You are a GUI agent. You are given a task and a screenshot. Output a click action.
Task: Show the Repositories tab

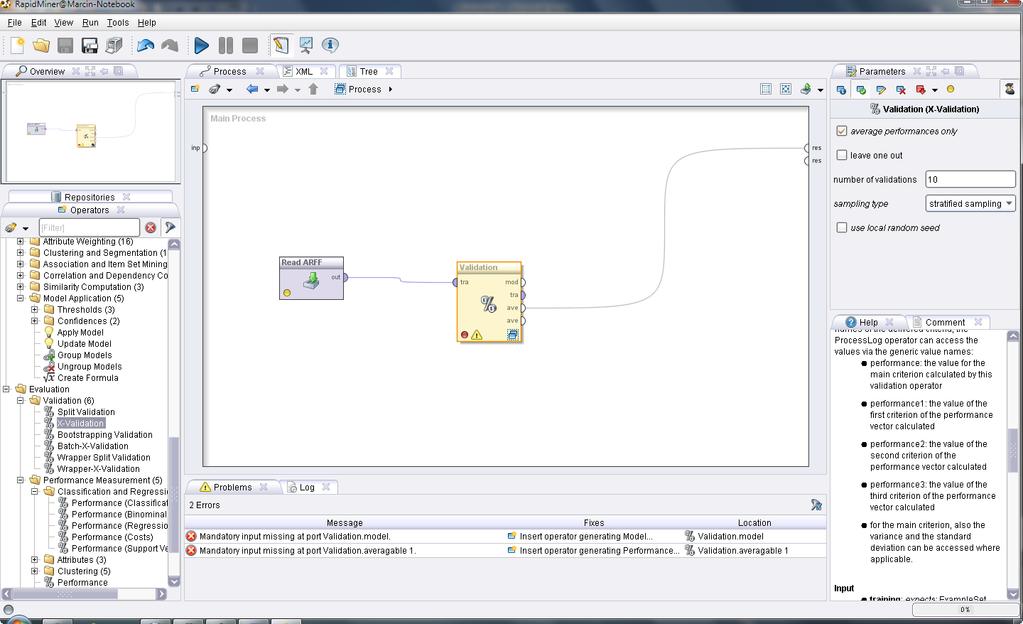coord(89,197)
